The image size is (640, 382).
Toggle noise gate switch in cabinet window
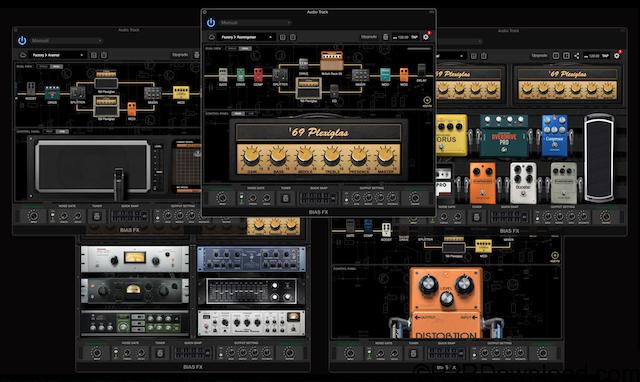pyautogui.click(x=53, y=216)
